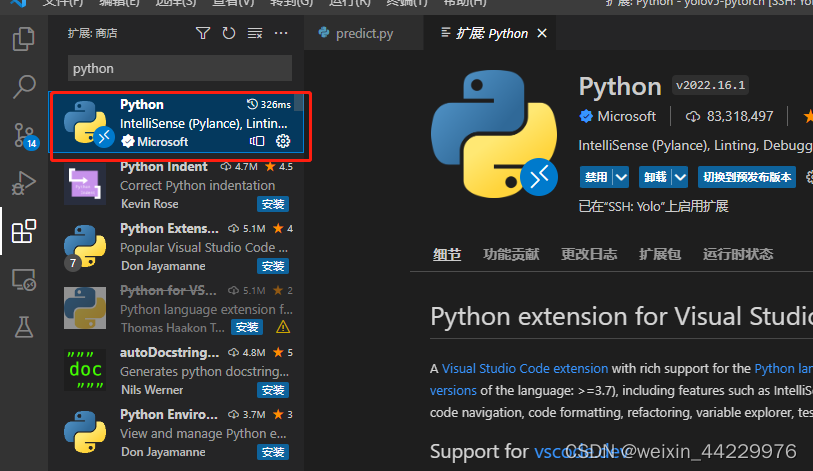This screenshot has height=471, width=813.
Task: Open the Search view in activity bar
Action: coord(24,87)
